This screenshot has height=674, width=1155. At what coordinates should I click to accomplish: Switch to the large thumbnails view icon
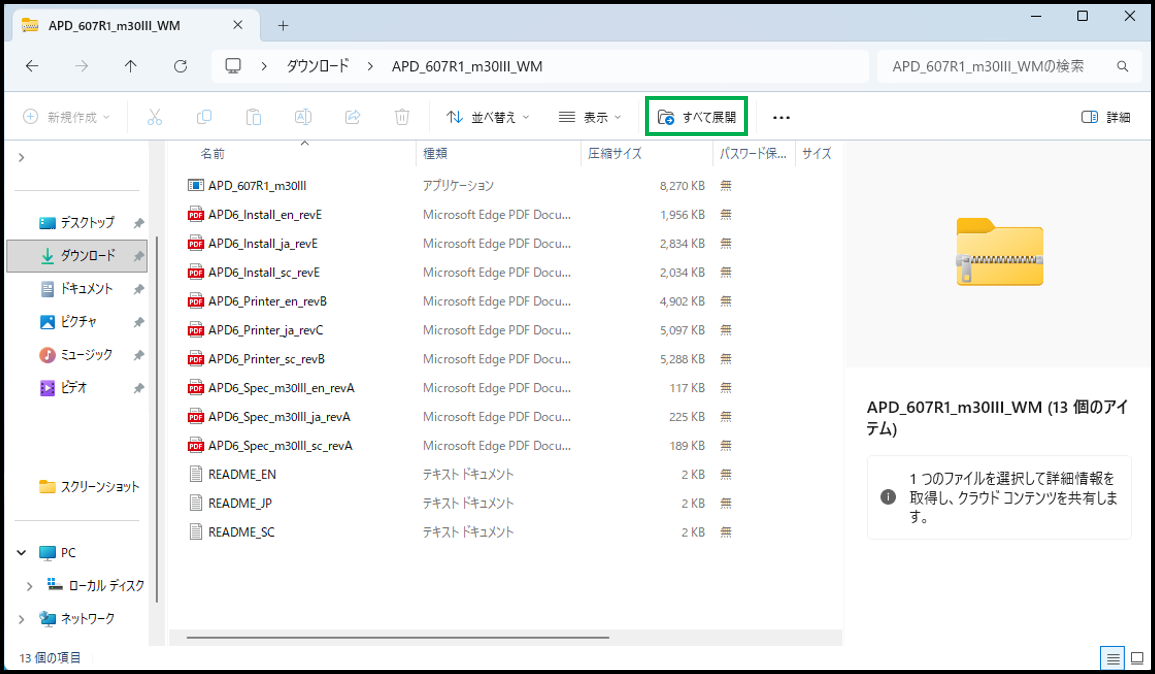[x=1137, y=658]
